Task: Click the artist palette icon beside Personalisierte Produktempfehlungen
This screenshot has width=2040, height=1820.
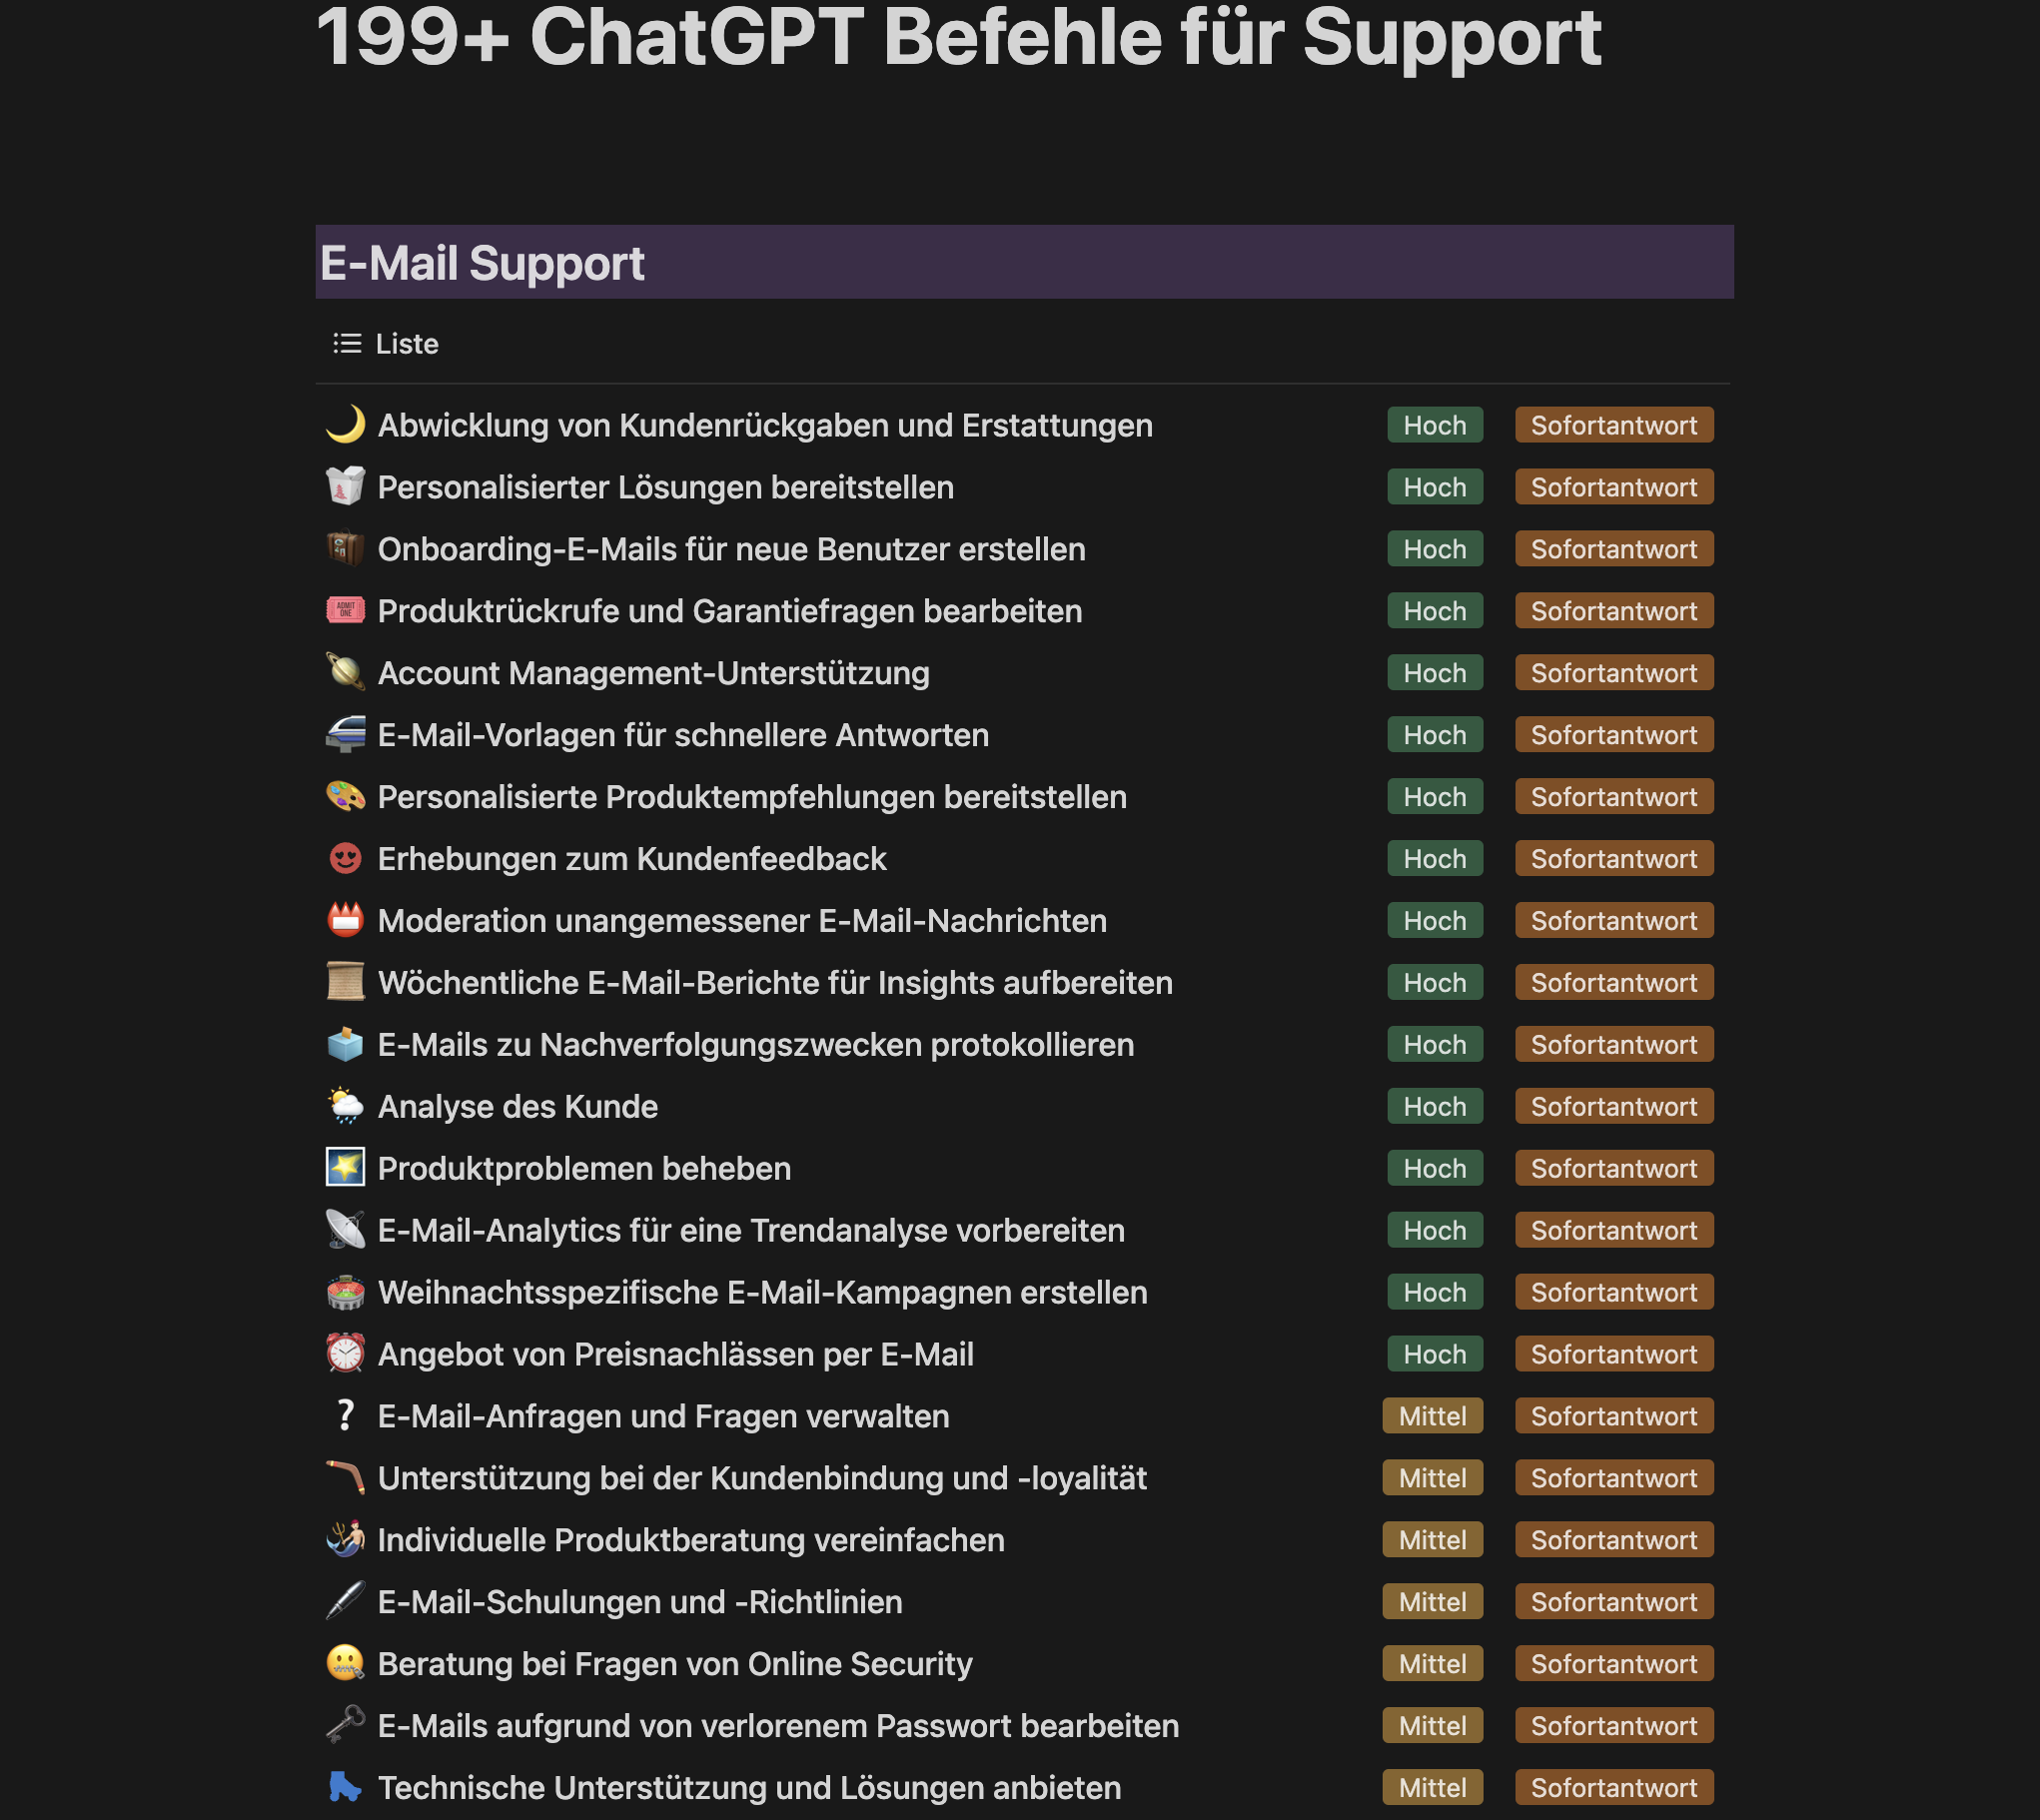Action: pos(345,797)
